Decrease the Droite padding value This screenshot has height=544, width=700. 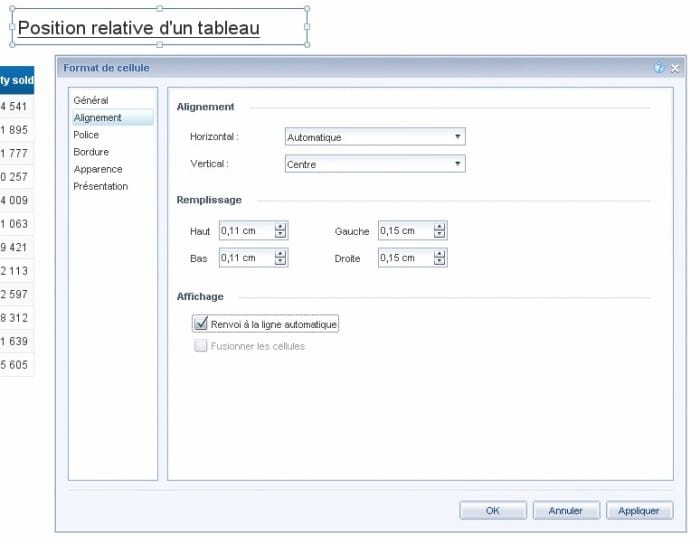pyautogui.click(x=439, y=262)
